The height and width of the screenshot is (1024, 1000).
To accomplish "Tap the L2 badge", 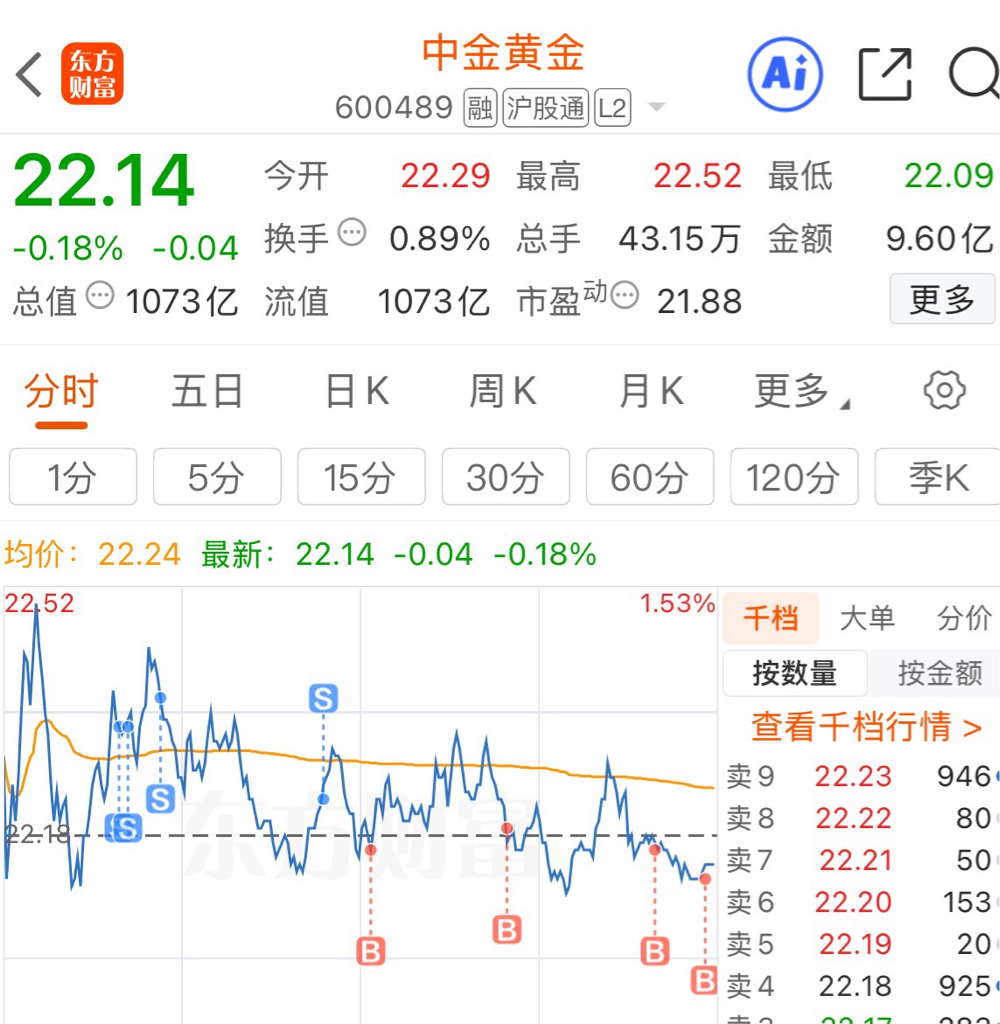I will pyautogui.click(x=613, y=108).
